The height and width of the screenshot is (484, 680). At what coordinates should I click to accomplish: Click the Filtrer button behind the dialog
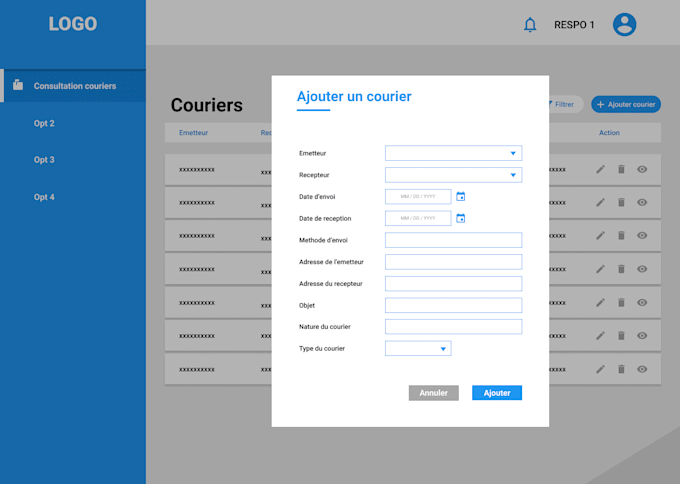click(564, 105)
